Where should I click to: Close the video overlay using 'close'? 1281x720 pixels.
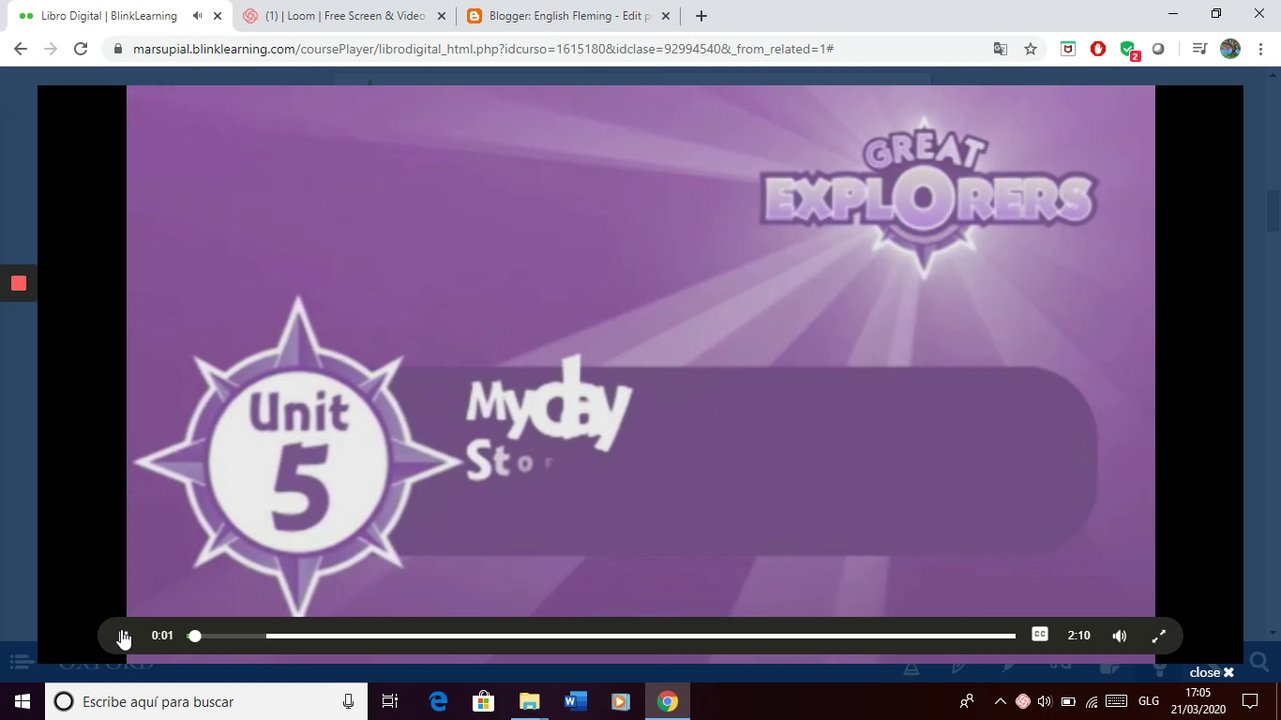pyautogui.click(x=1211, y=672)
